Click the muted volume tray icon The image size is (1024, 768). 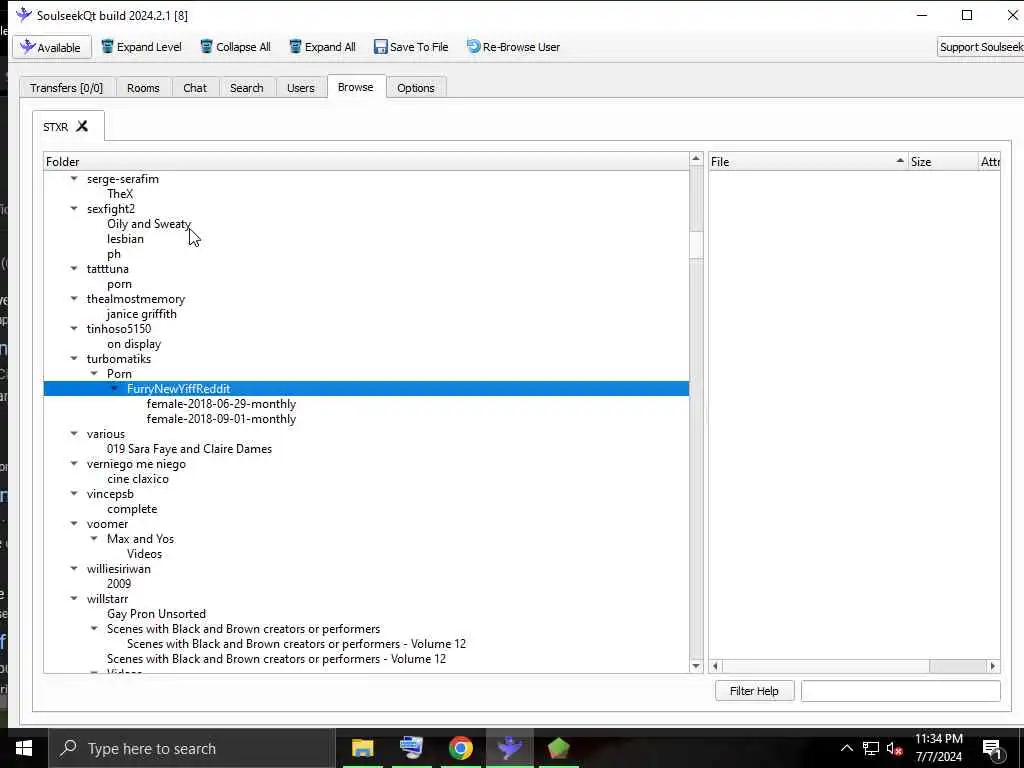pyautogui.click(x=894, y=748)
